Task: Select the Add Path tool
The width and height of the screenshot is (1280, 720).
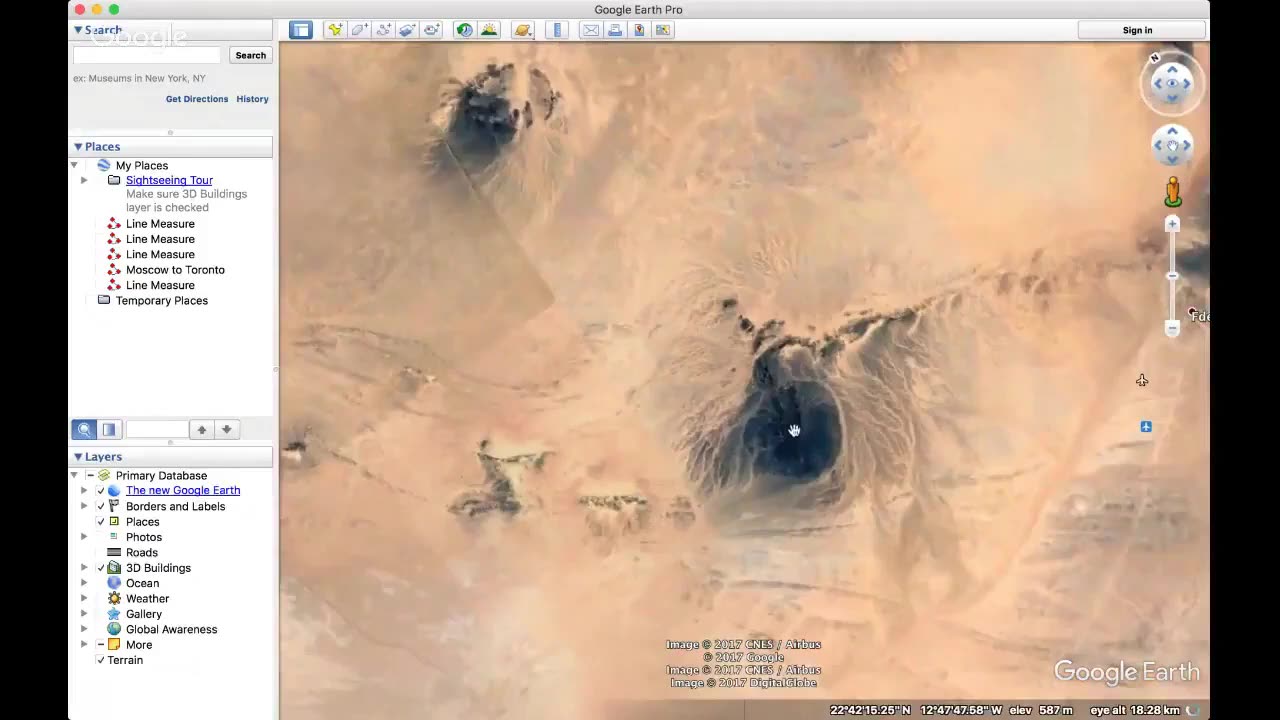Action: point(383,30)
